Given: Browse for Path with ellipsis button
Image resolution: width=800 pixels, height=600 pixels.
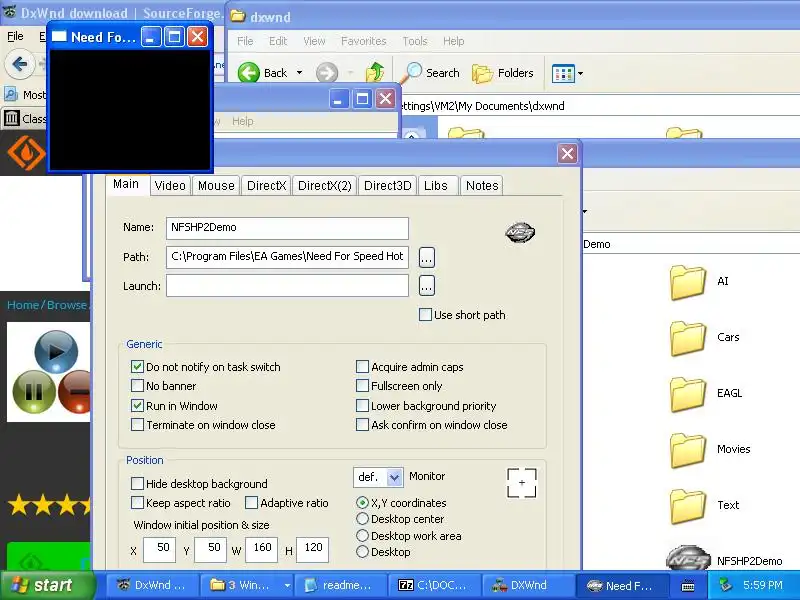Looking at the screenshot, I should click(427, 258).
